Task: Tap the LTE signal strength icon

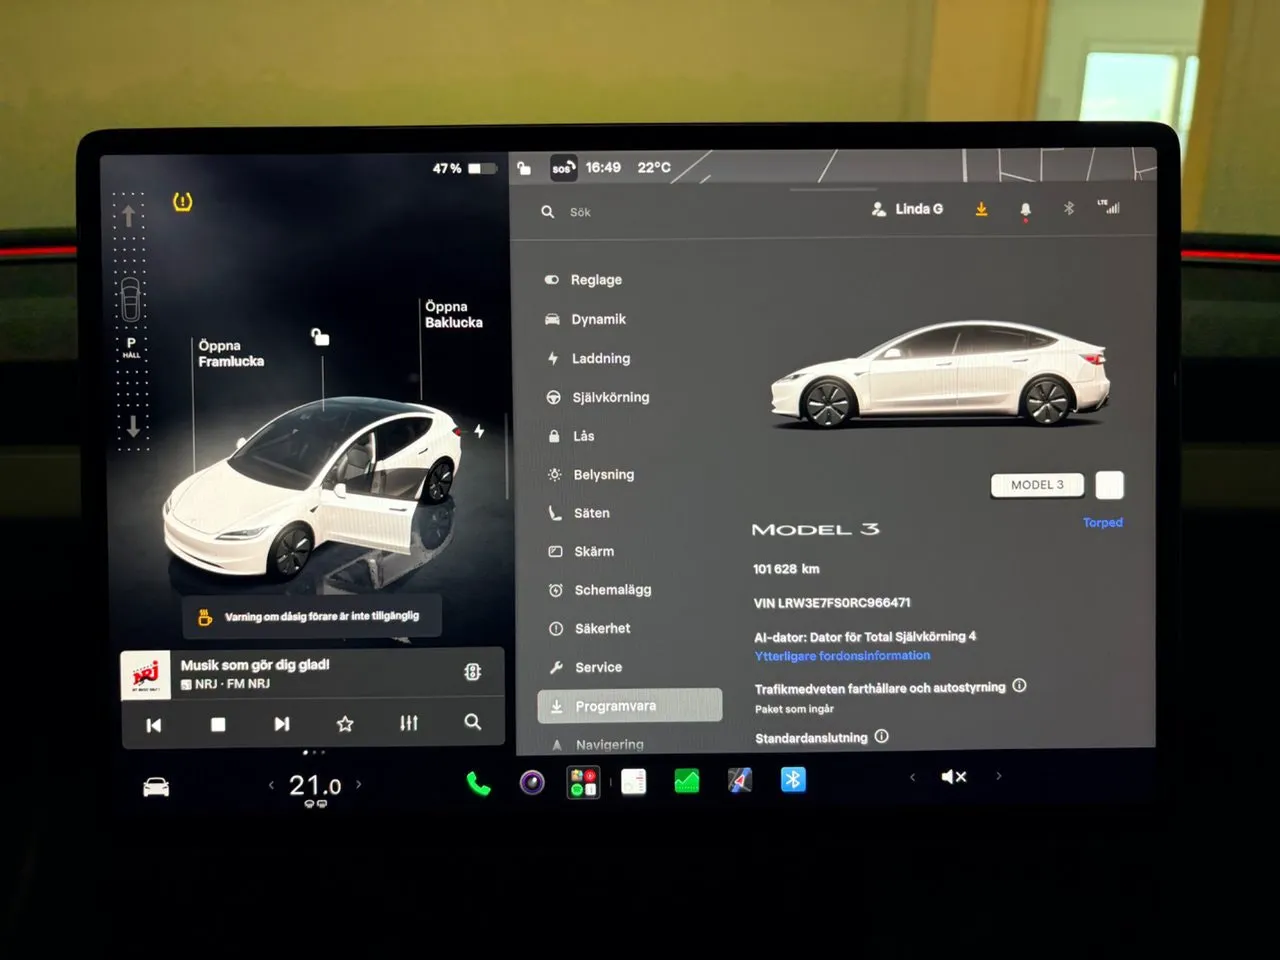Action: 1108,206
